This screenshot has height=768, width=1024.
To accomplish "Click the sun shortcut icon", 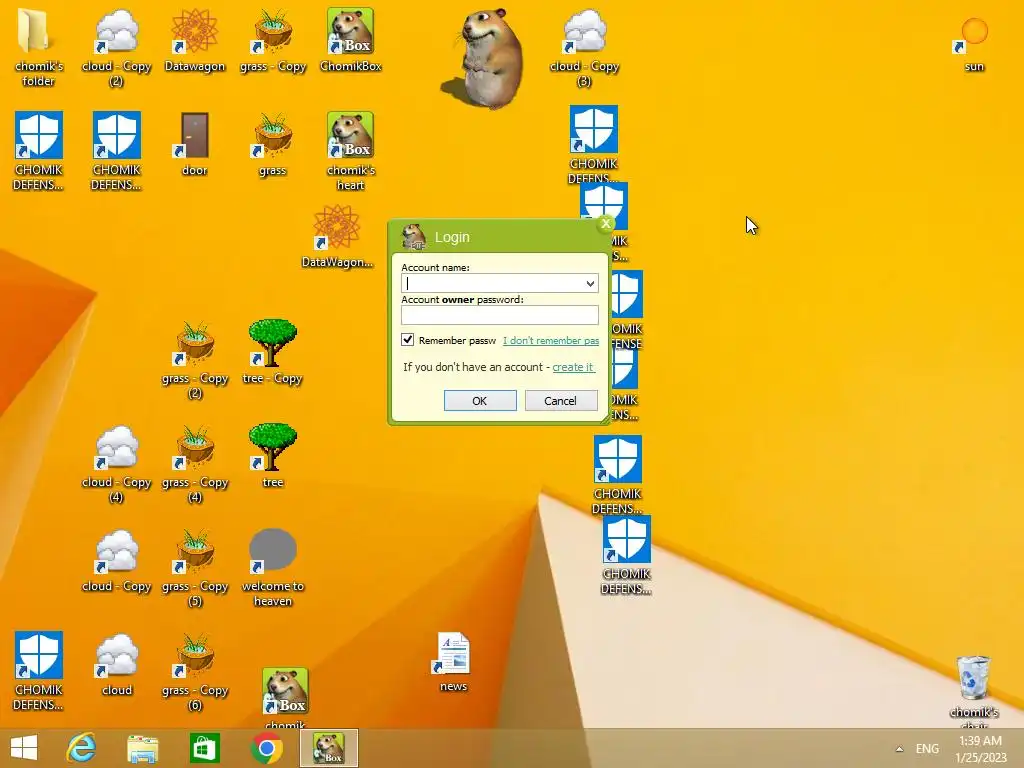I will click(974, 44).
